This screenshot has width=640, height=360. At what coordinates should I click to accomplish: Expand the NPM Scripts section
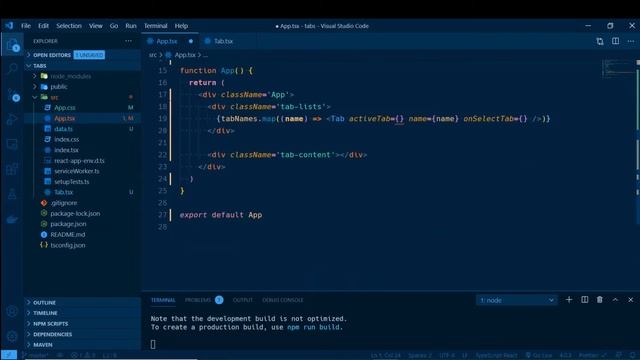tap(51, 324)
